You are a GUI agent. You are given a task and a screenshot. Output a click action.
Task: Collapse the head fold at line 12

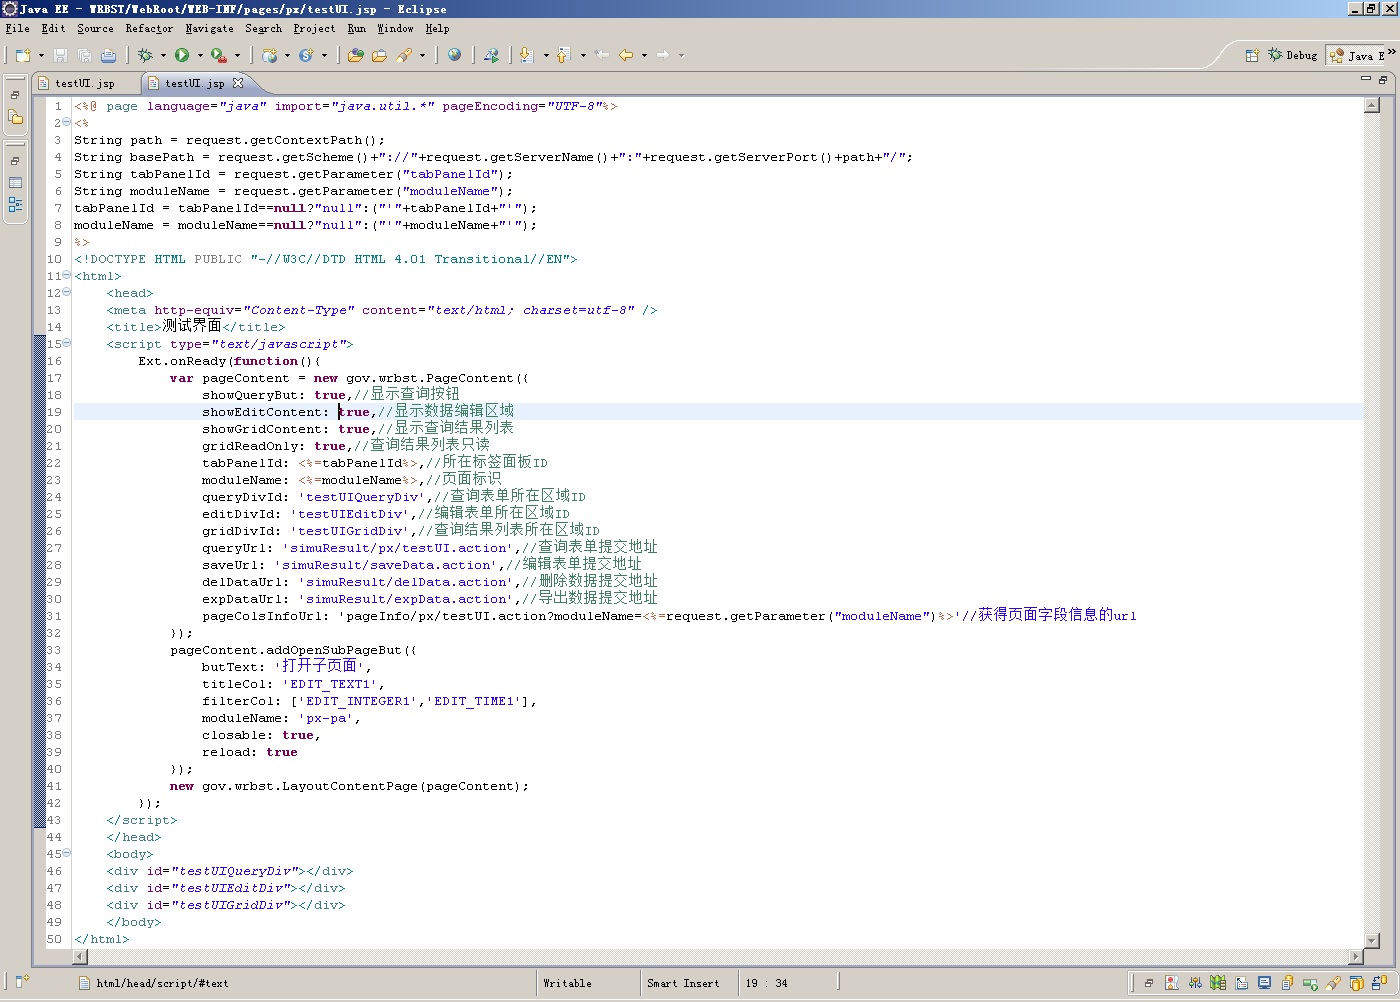[67, 292]
